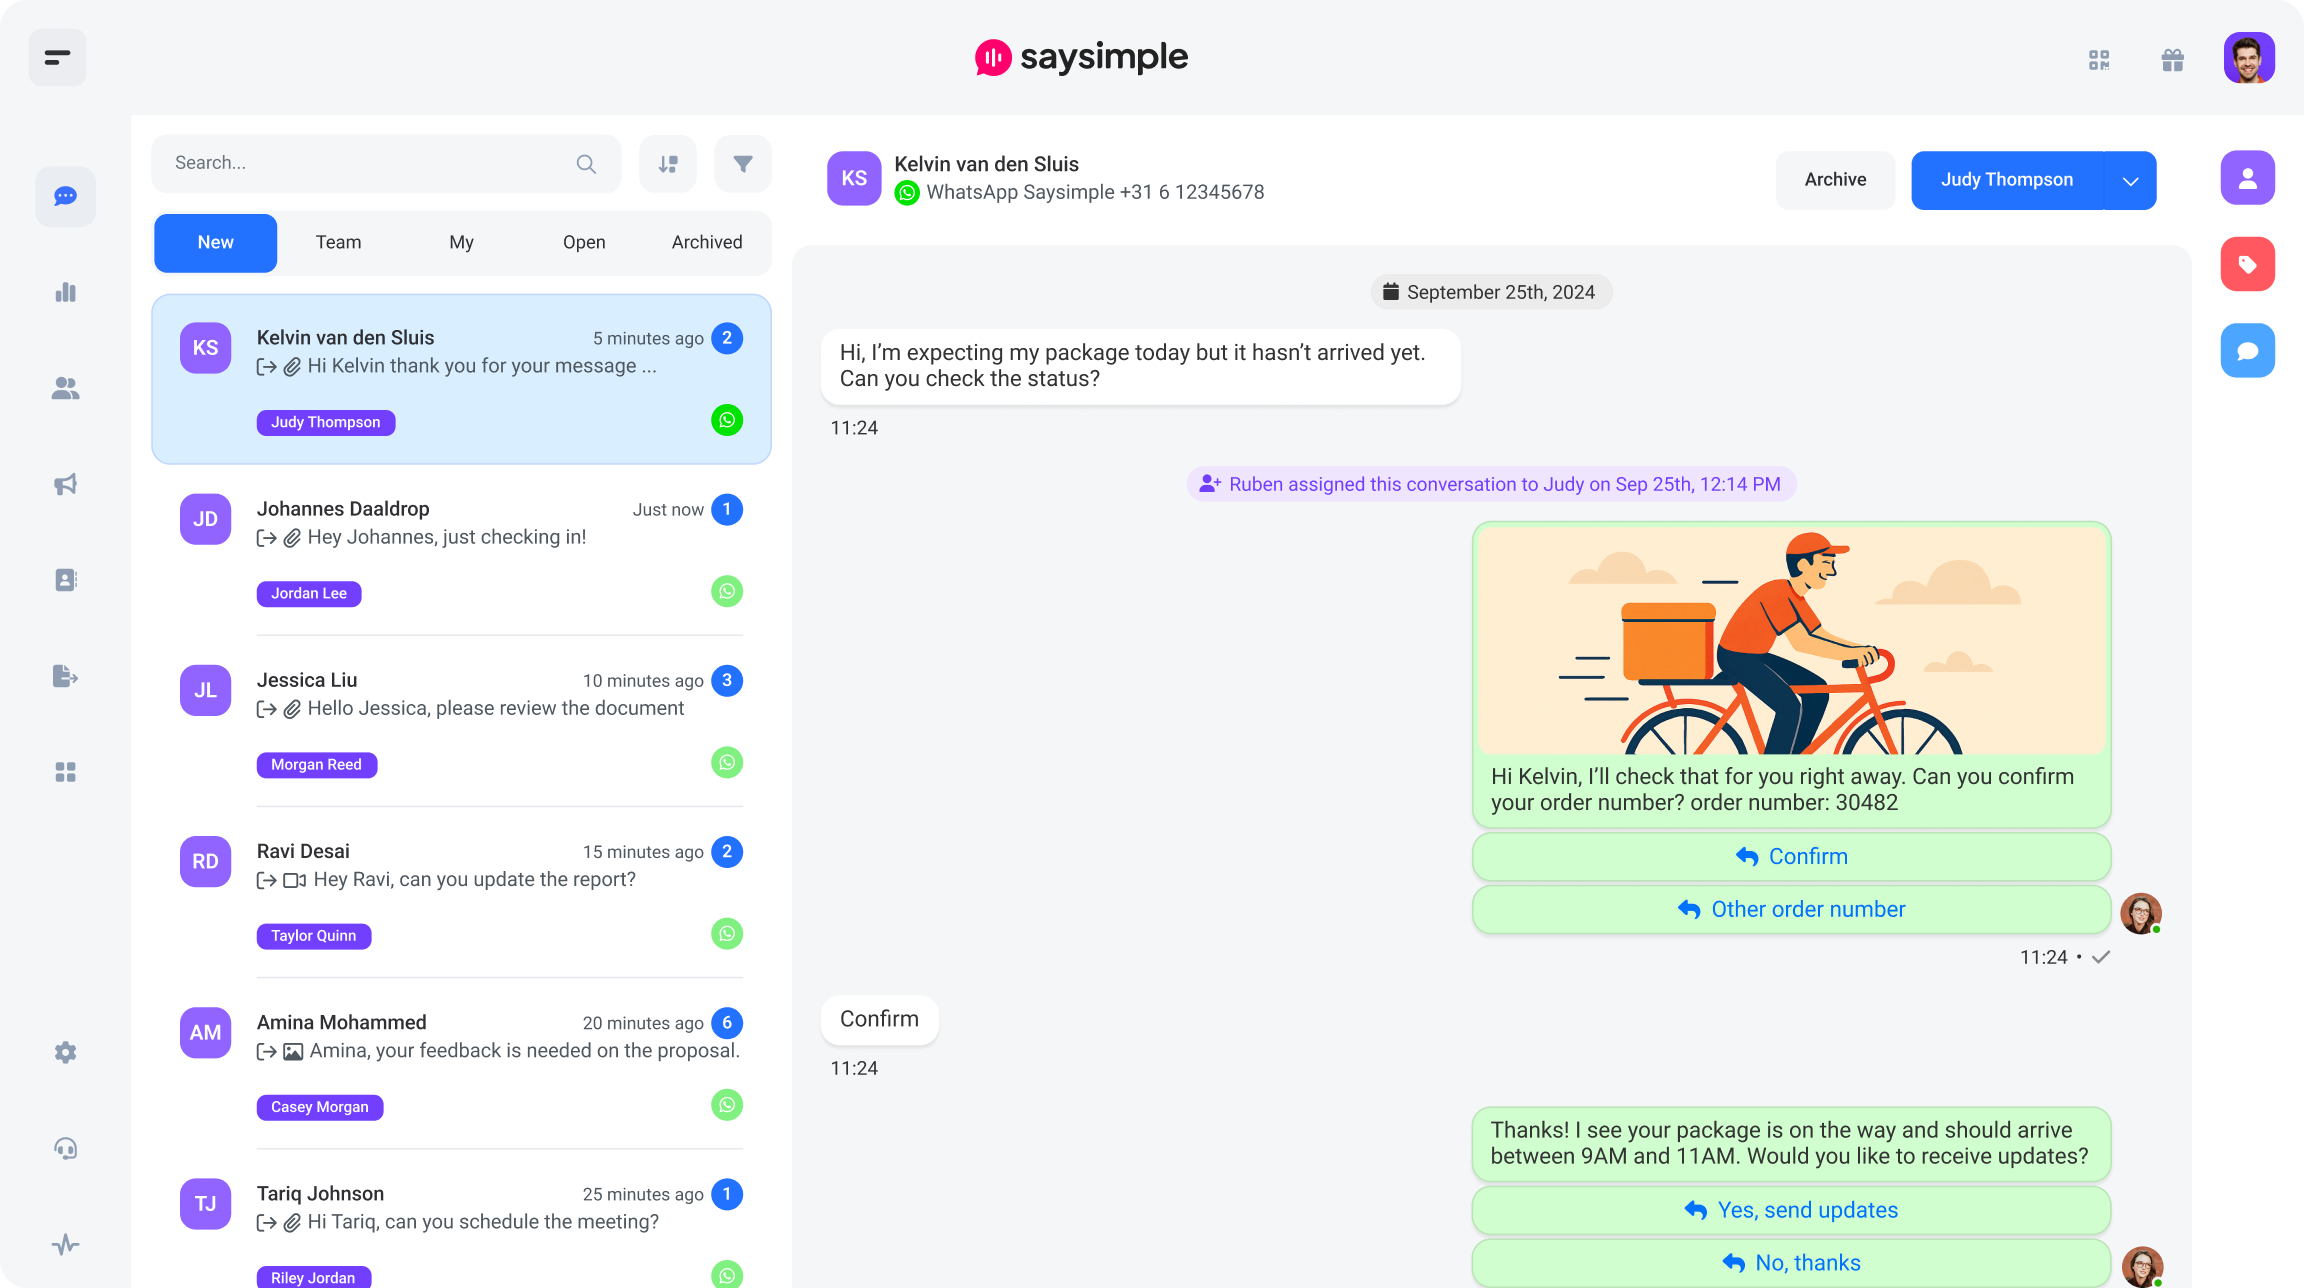Viewport: 2304px width, 1288px height.
Task: Click the agent avatar beside Other order number
Action: point(2141,913)
